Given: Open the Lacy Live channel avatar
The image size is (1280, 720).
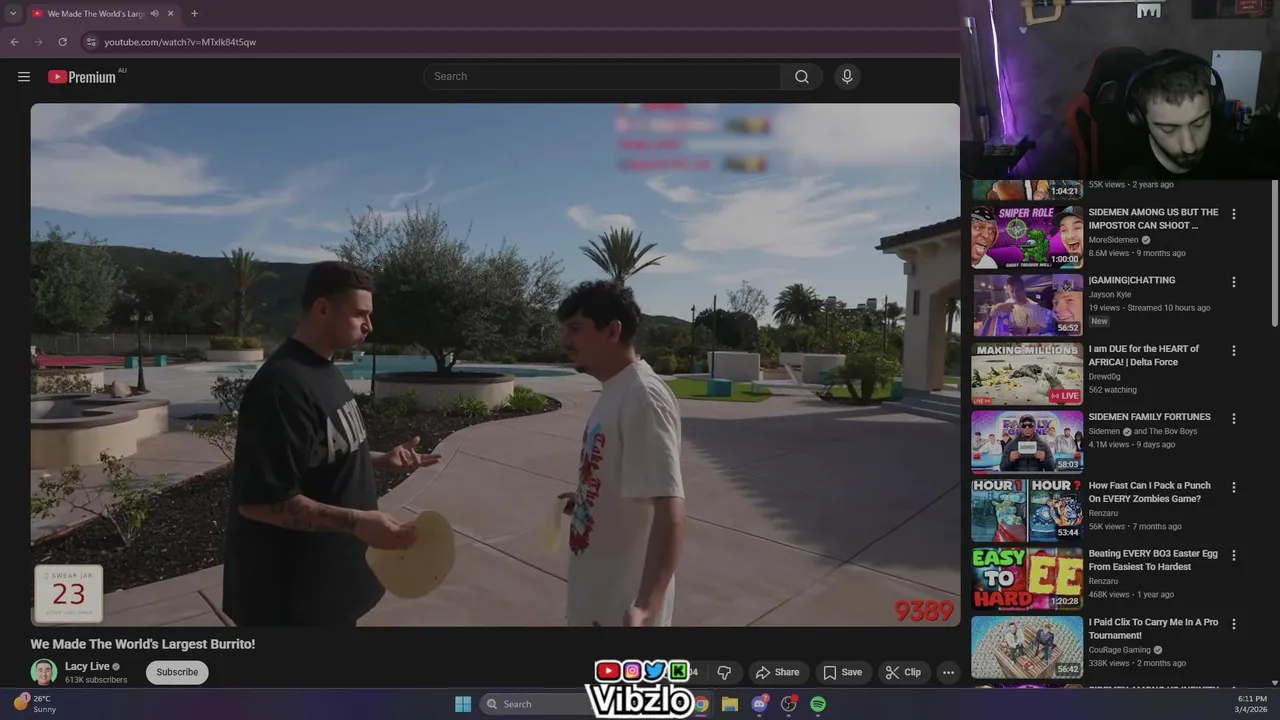Looking at the screenshot, I should click(x=44, y=672).
